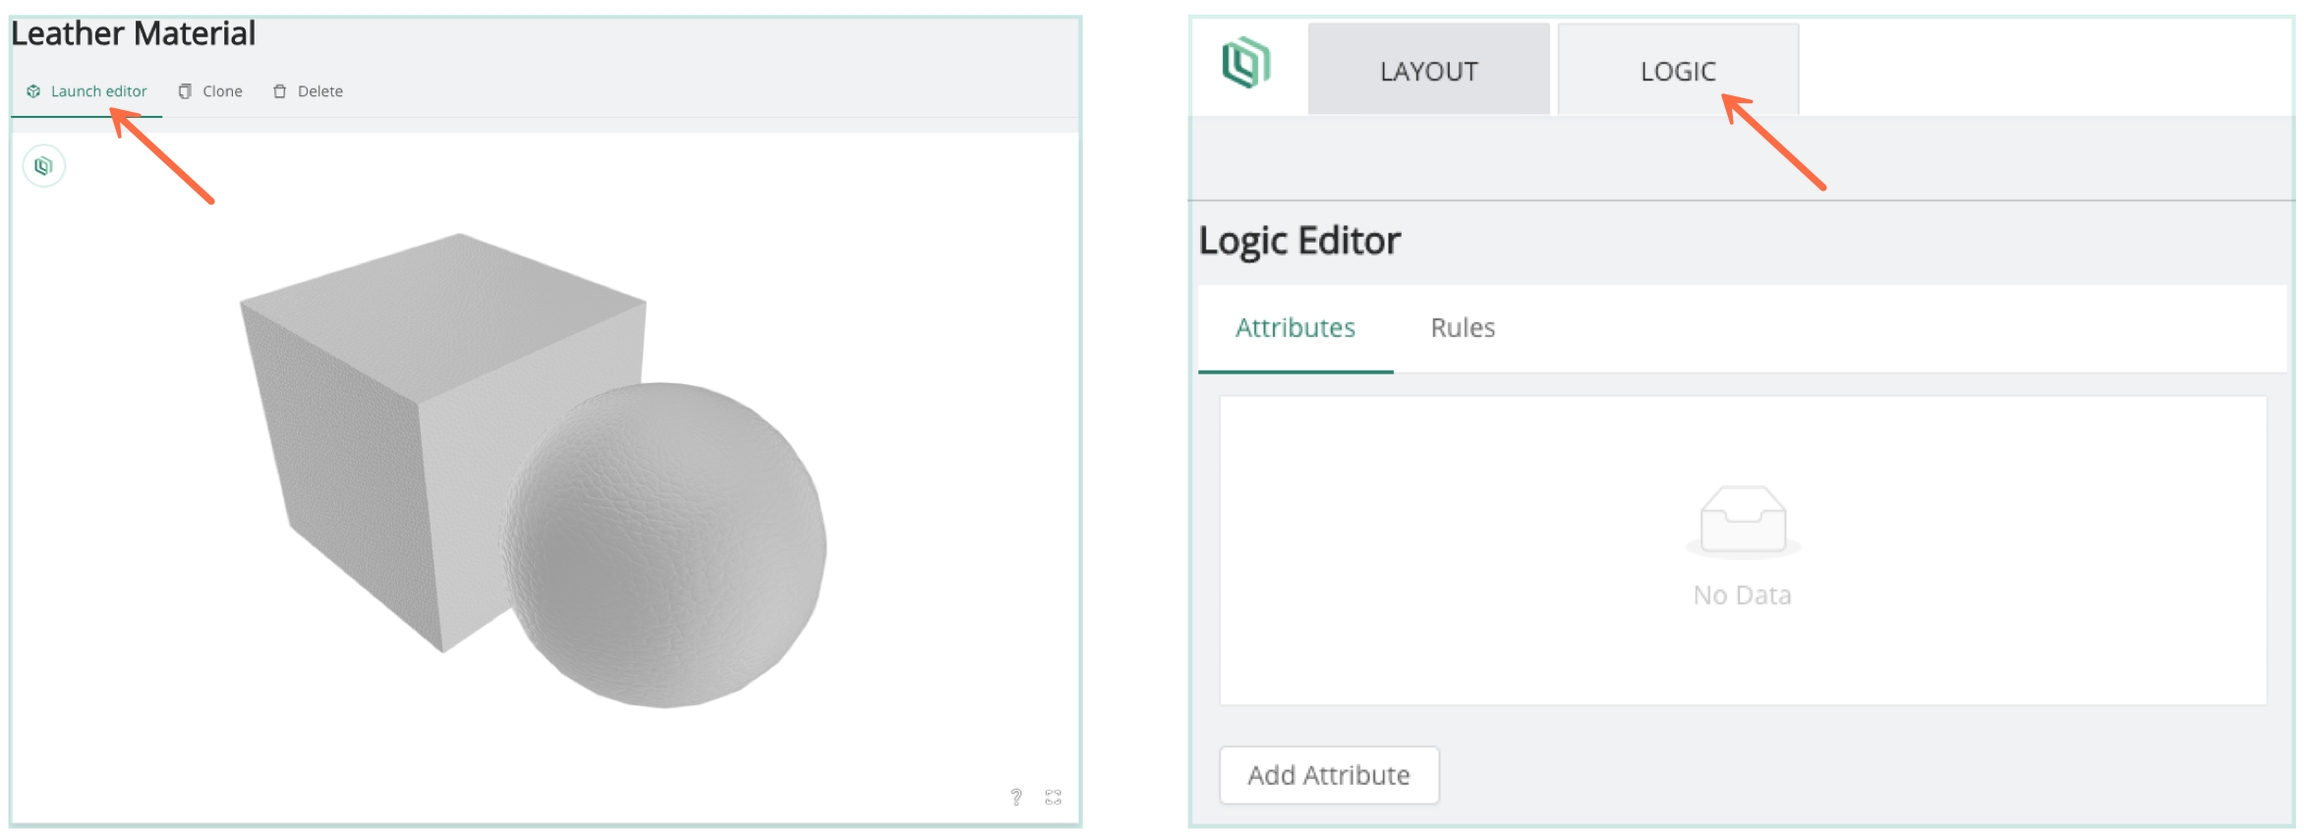Toggle fullscreen view in the 3D viewer
This screenshot has height=835, width=2304.
(x=1053, y=797)
